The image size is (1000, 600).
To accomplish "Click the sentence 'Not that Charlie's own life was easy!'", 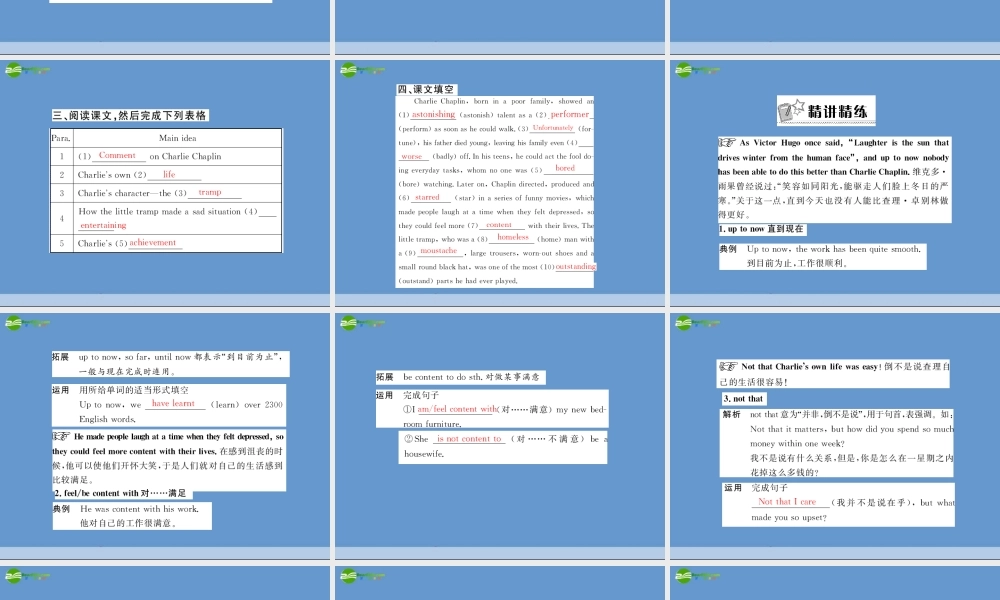I will coord(809,367).
